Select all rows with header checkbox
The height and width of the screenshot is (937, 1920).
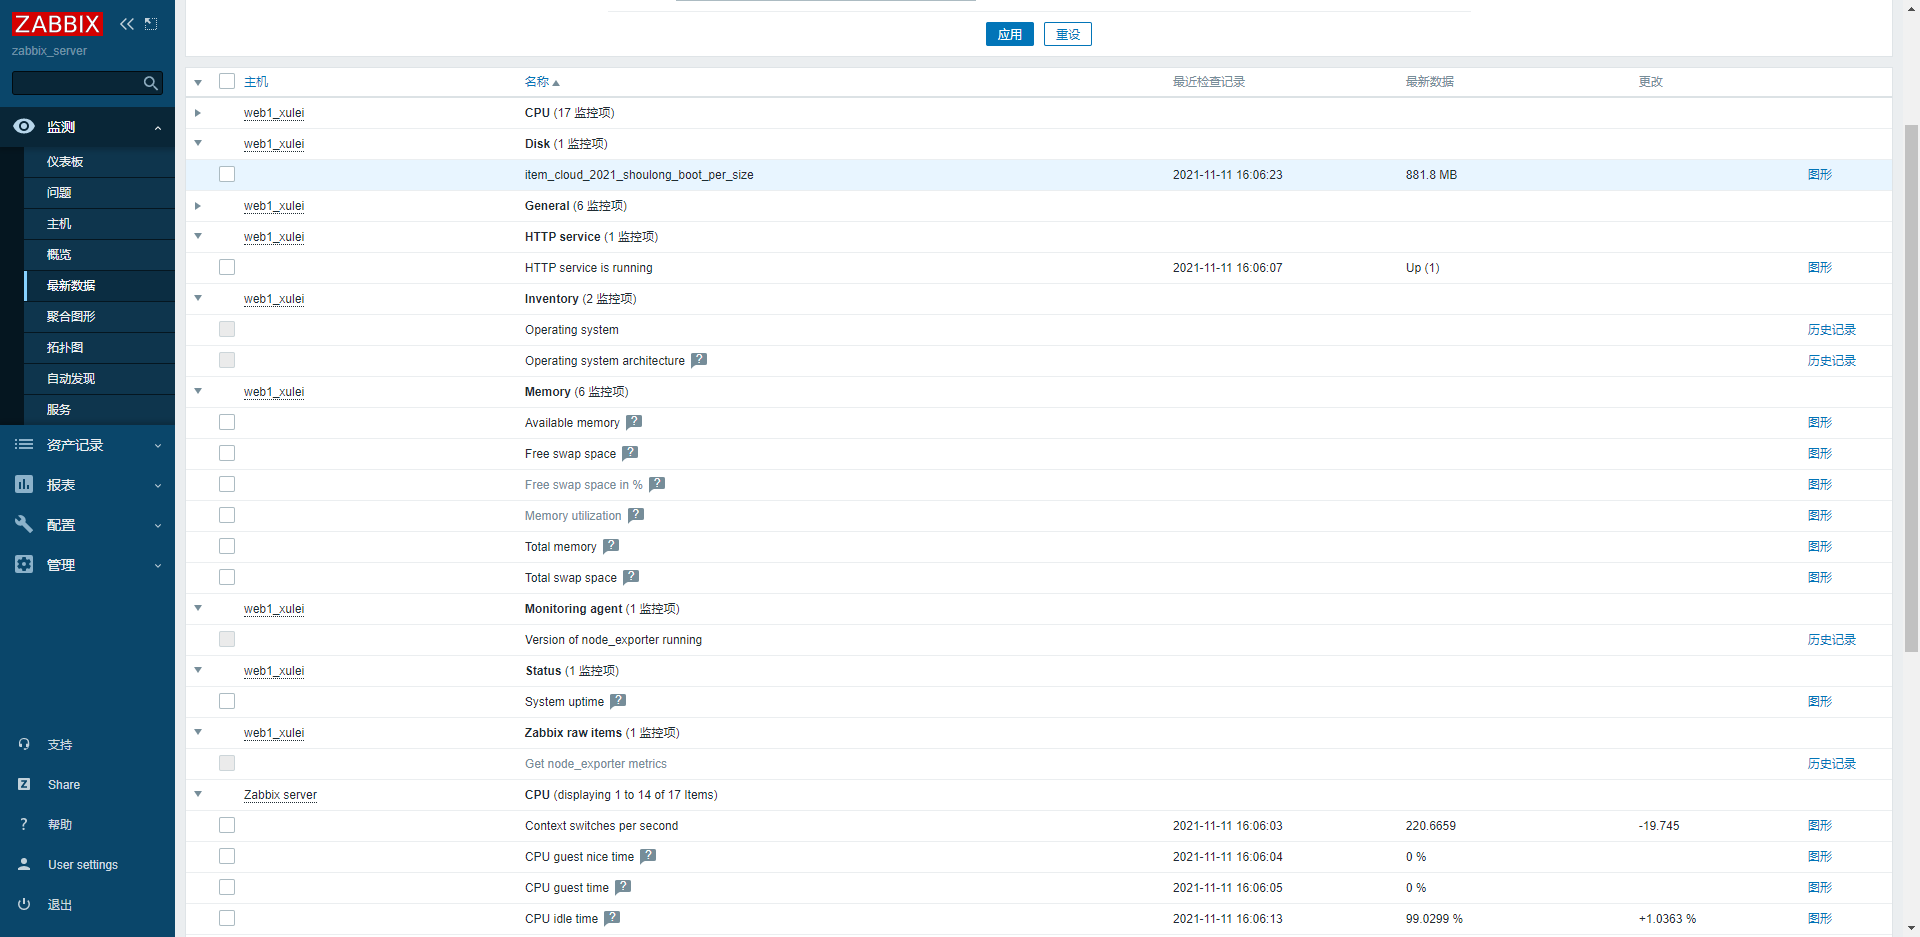pos(227,82)
